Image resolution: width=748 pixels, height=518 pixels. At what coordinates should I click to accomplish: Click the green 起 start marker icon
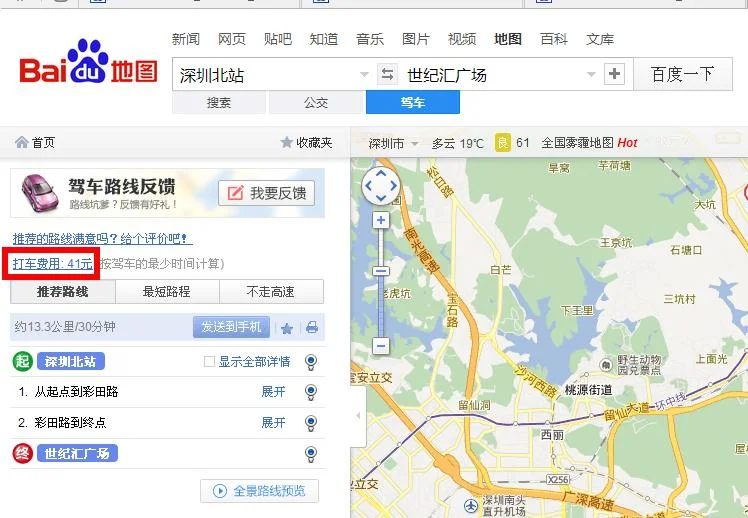[22, 362]
